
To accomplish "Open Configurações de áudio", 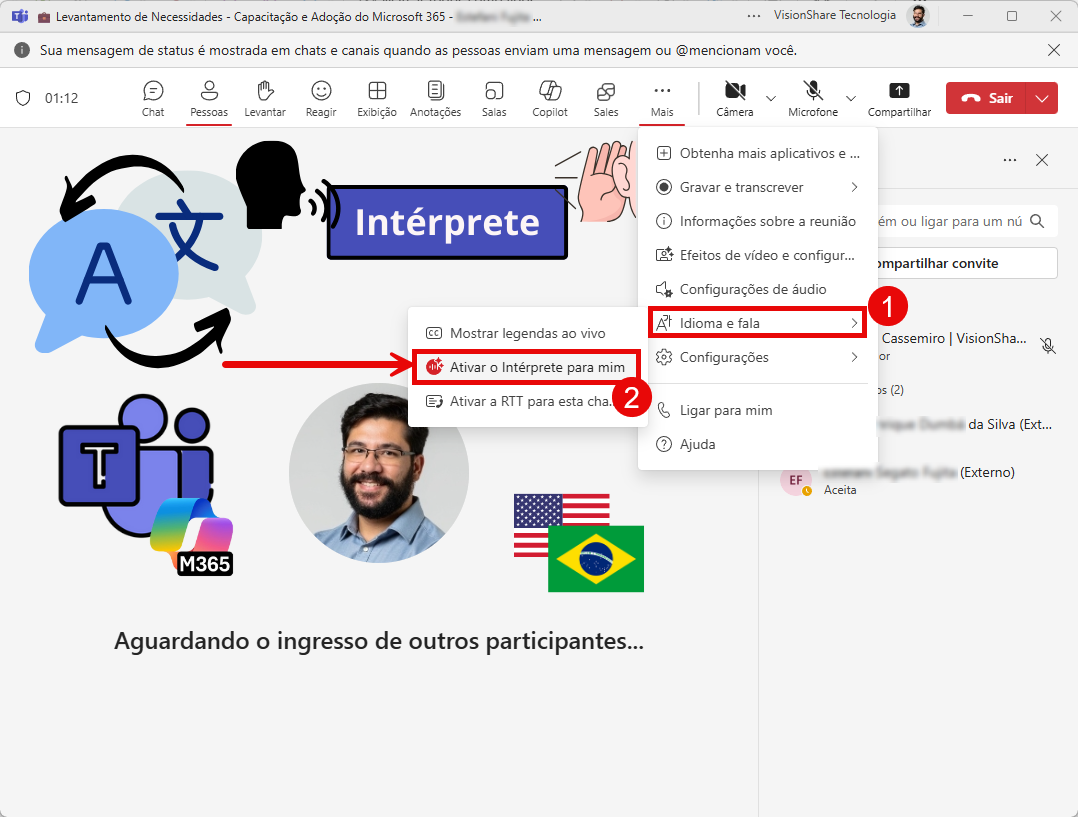I will pyautogui.click(x=758, y=290).
